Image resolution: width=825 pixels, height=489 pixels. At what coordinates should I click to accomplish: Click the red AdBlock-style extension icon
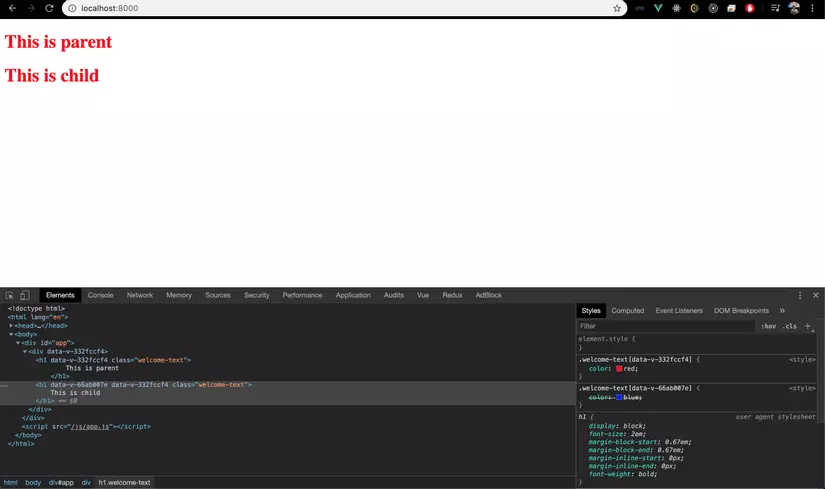[750, 8]
